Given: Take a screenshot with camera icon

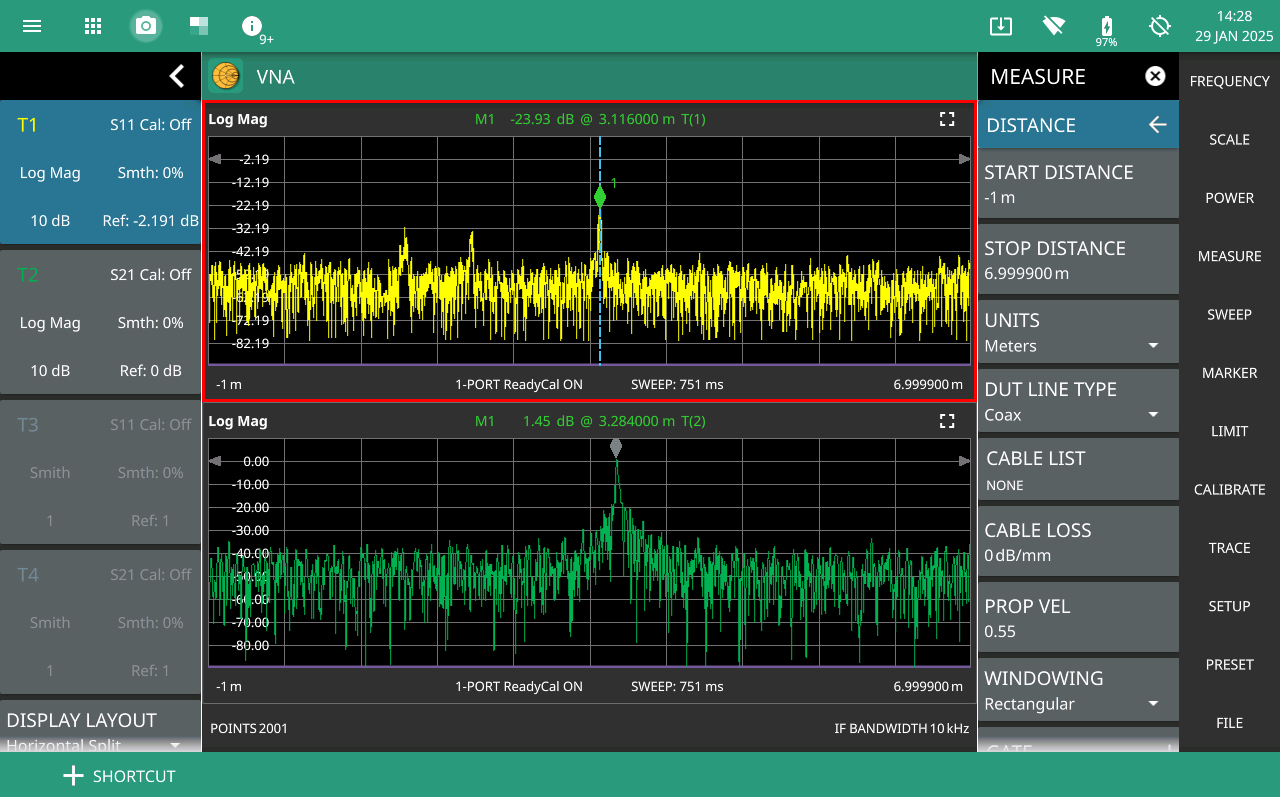Looking at the screenshot, I should point(146,26).
